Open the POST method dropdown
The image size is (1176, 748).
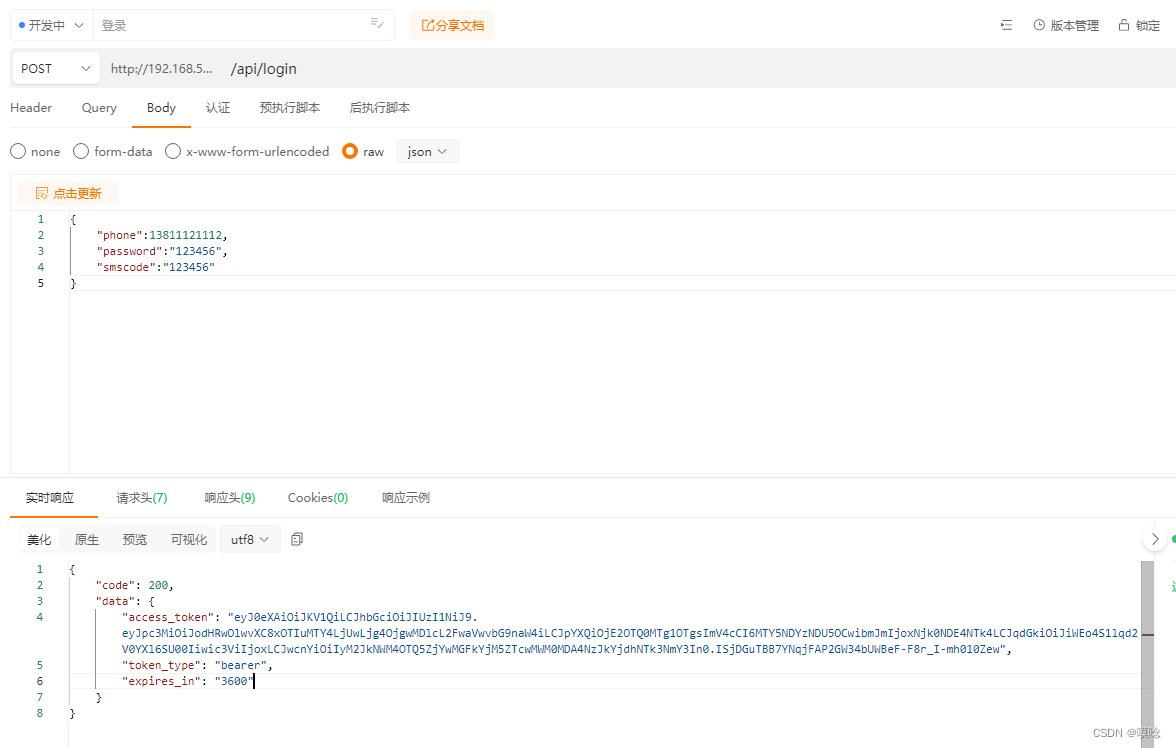pyautogui.click(x=55, y=68)
